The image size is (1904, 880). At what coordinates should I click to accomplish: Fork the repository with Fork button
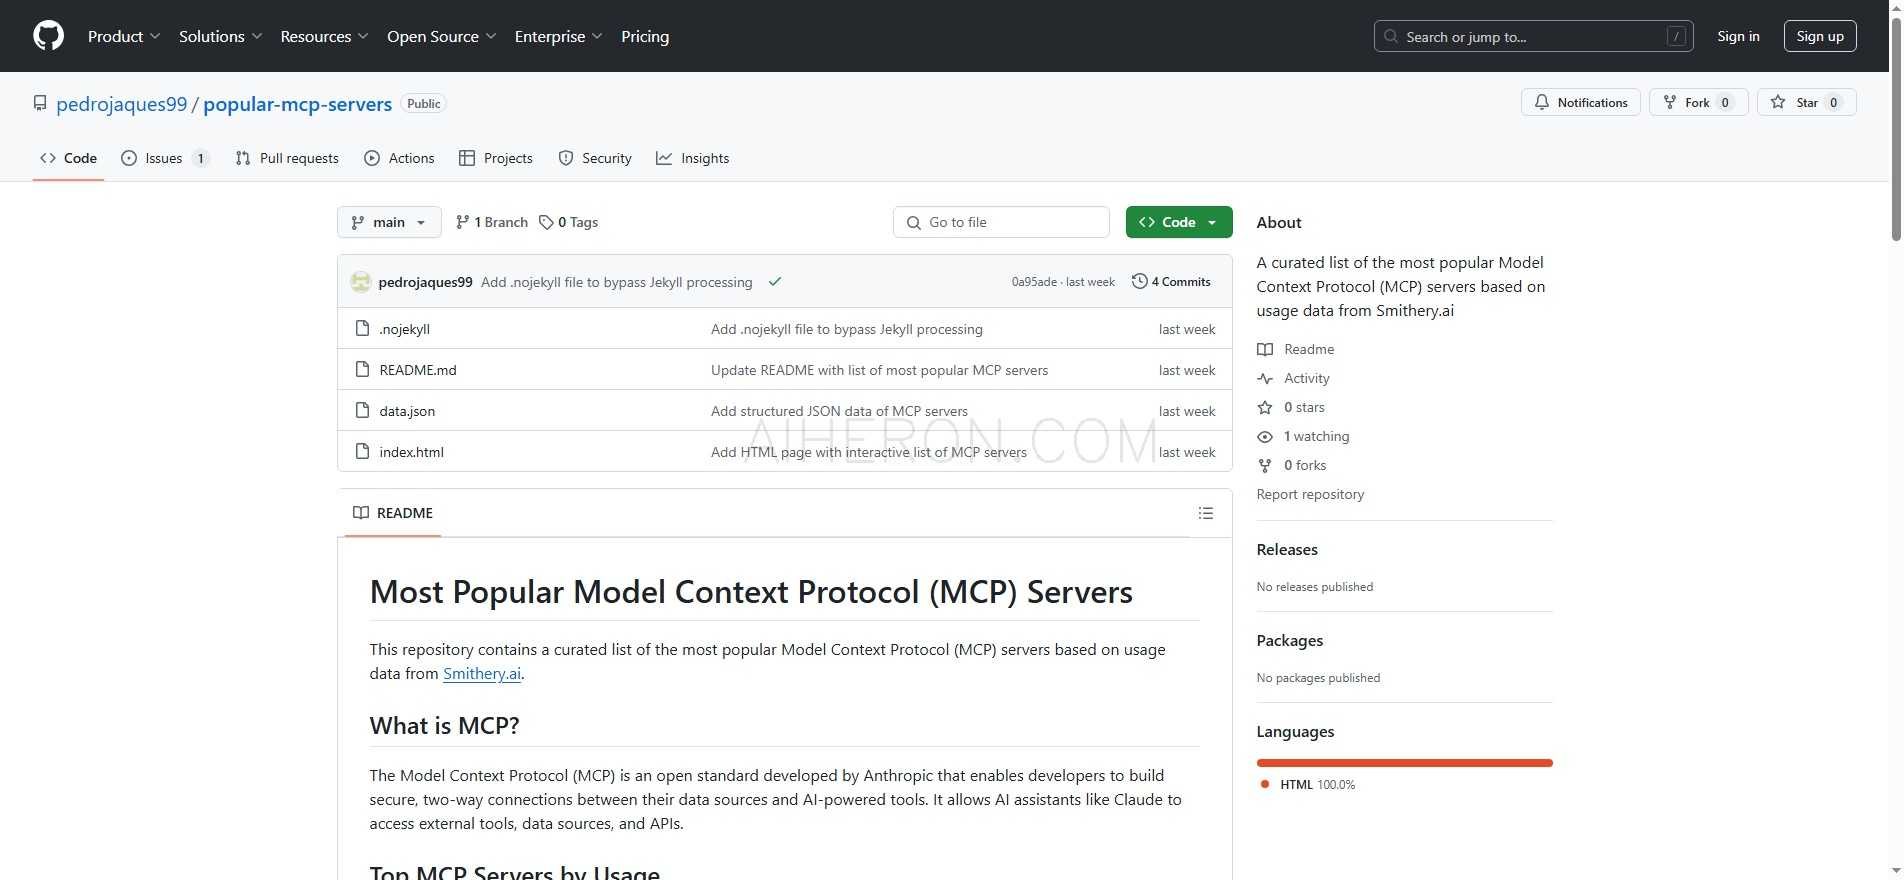(x=1698, y=102)
